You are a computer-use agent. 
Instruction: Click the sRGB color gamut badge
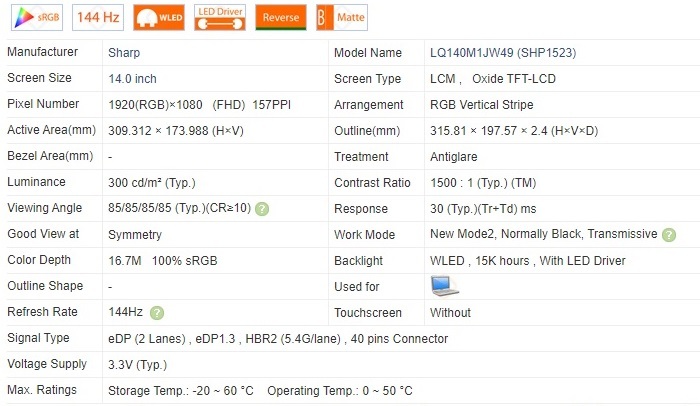[37, 17]
